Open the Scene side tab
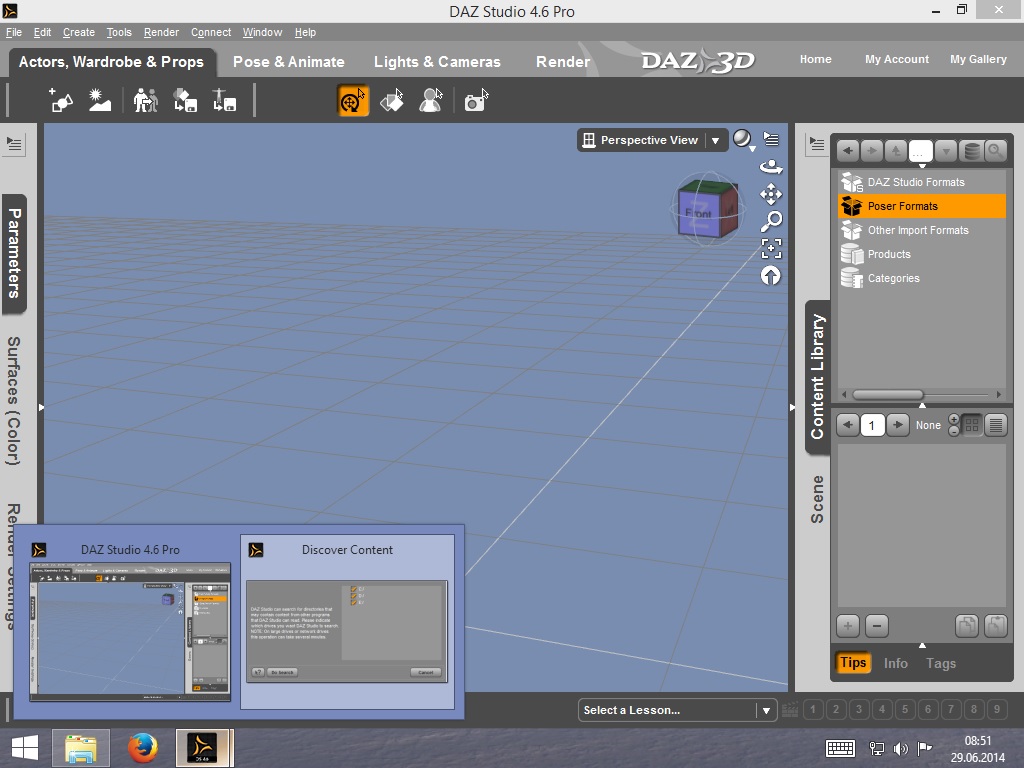Viewport: 1024px width, 768px height. click(817, 499)
